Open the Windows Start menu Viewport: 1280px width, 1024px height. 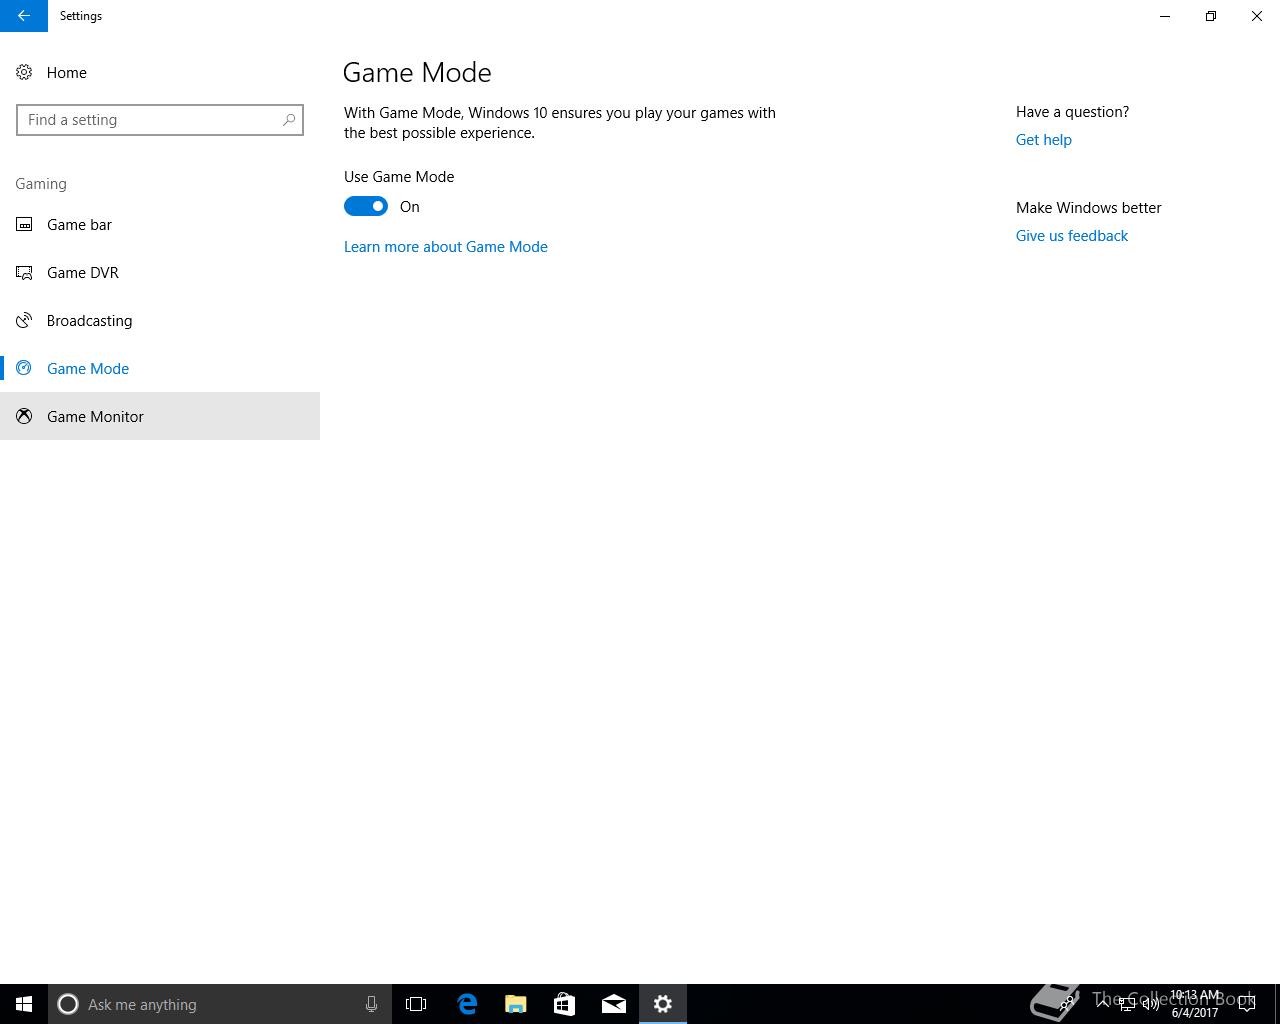[x=24, y=1004]
